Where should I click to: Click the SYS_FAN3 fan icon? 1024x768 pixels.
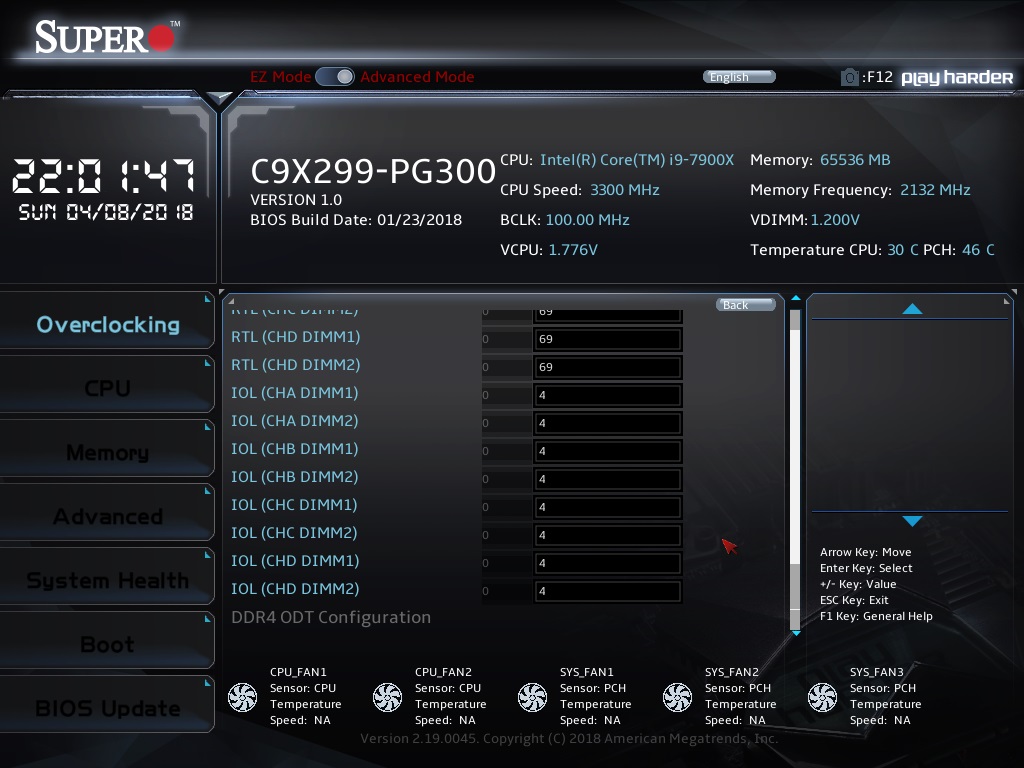(822, 697)
